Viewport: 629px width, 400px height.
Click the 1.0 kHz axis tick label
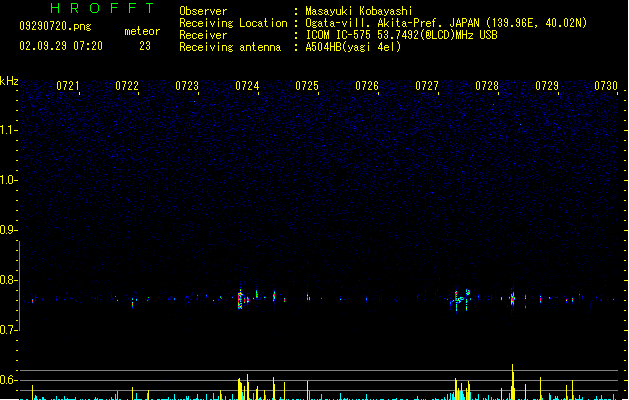7,180
